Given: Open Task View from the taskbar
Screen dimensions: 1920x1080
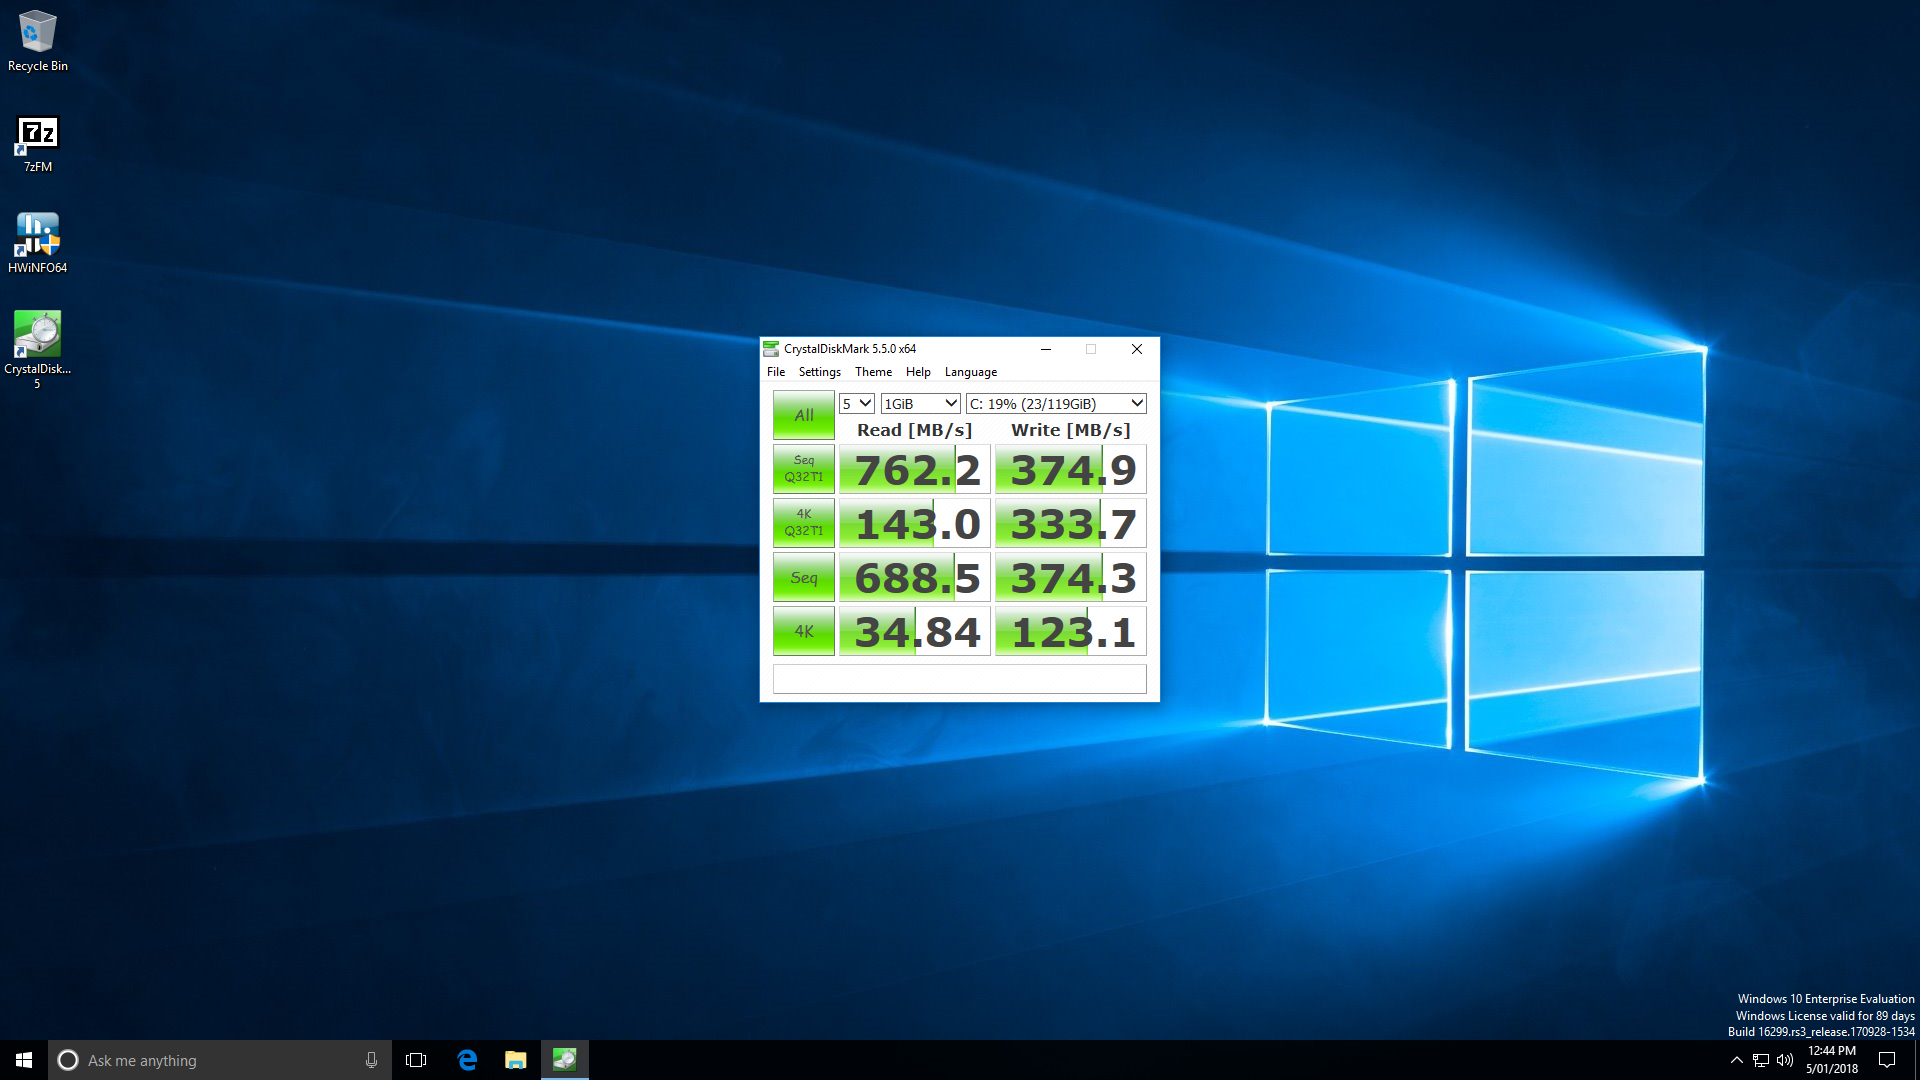Looking at the screenshot, I should [x=416, y=1060].
